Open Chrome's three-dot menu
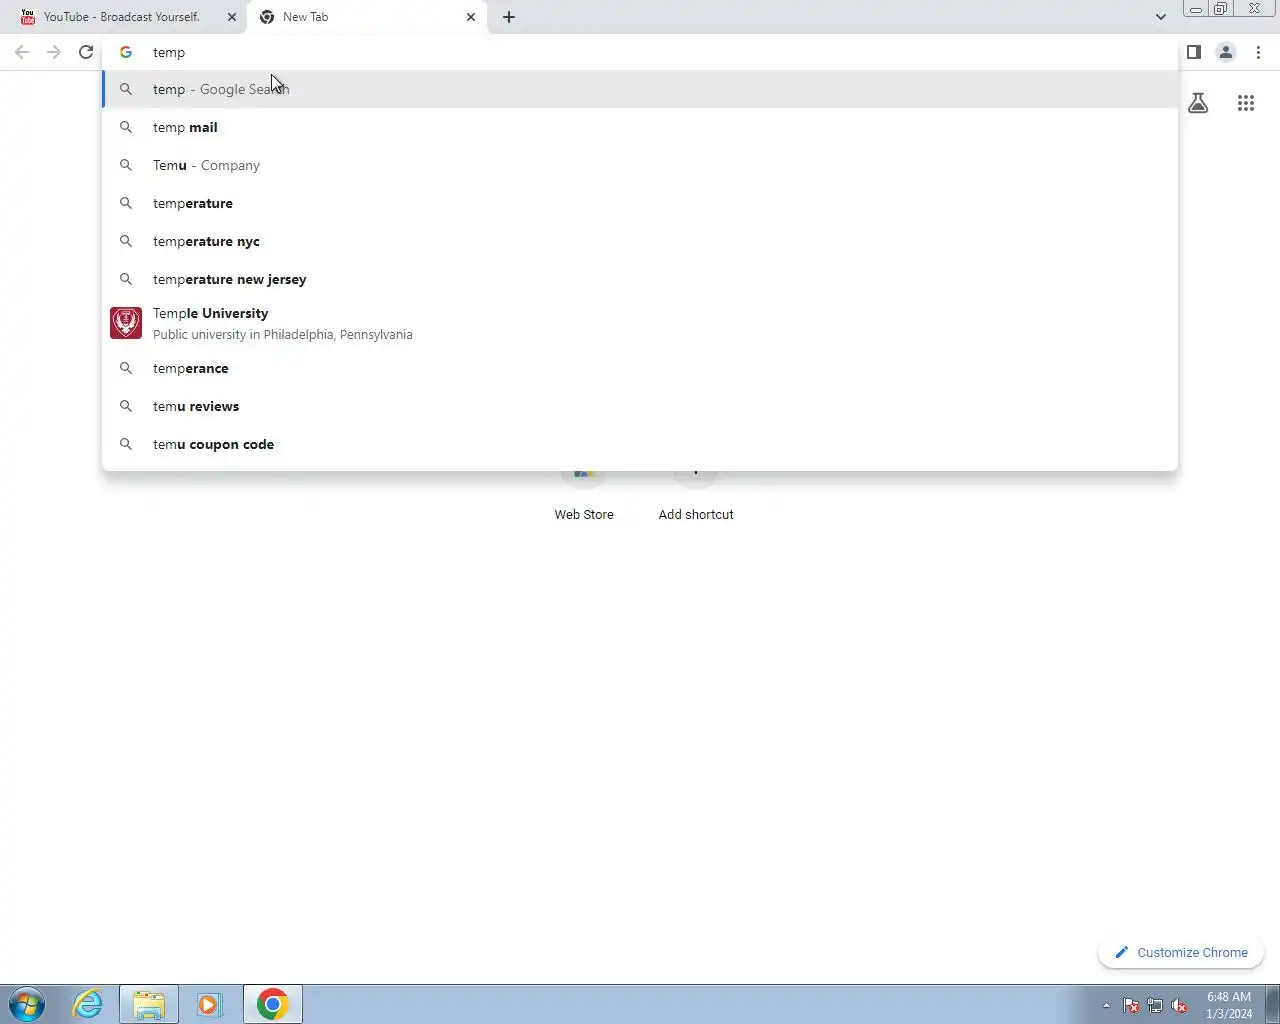Image resolution: width=1280 pixels, height=1024 pixels. pyautogui.click(x=1258, y=52)
